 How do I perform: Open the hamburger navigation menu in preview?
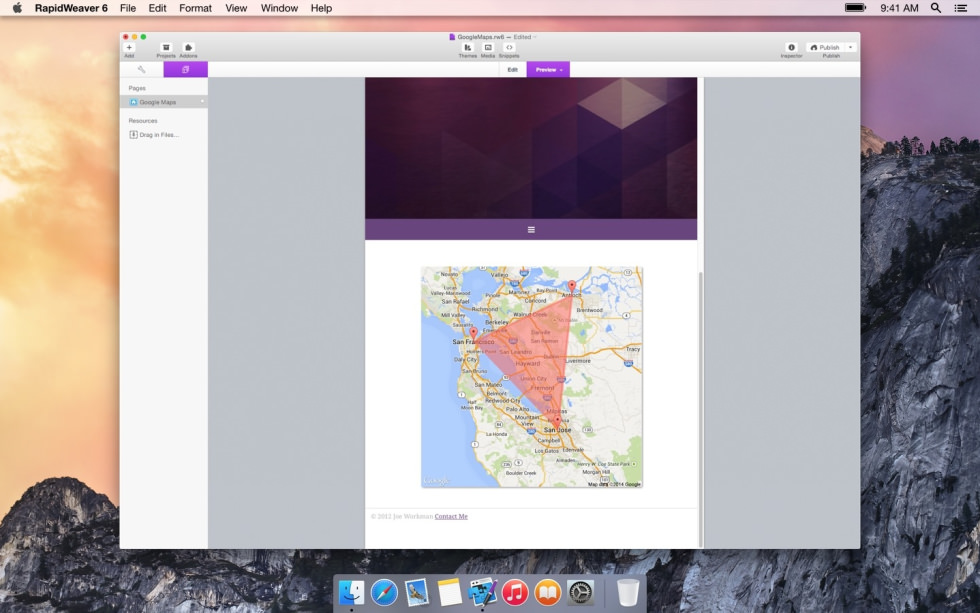(x=531, y=230)
